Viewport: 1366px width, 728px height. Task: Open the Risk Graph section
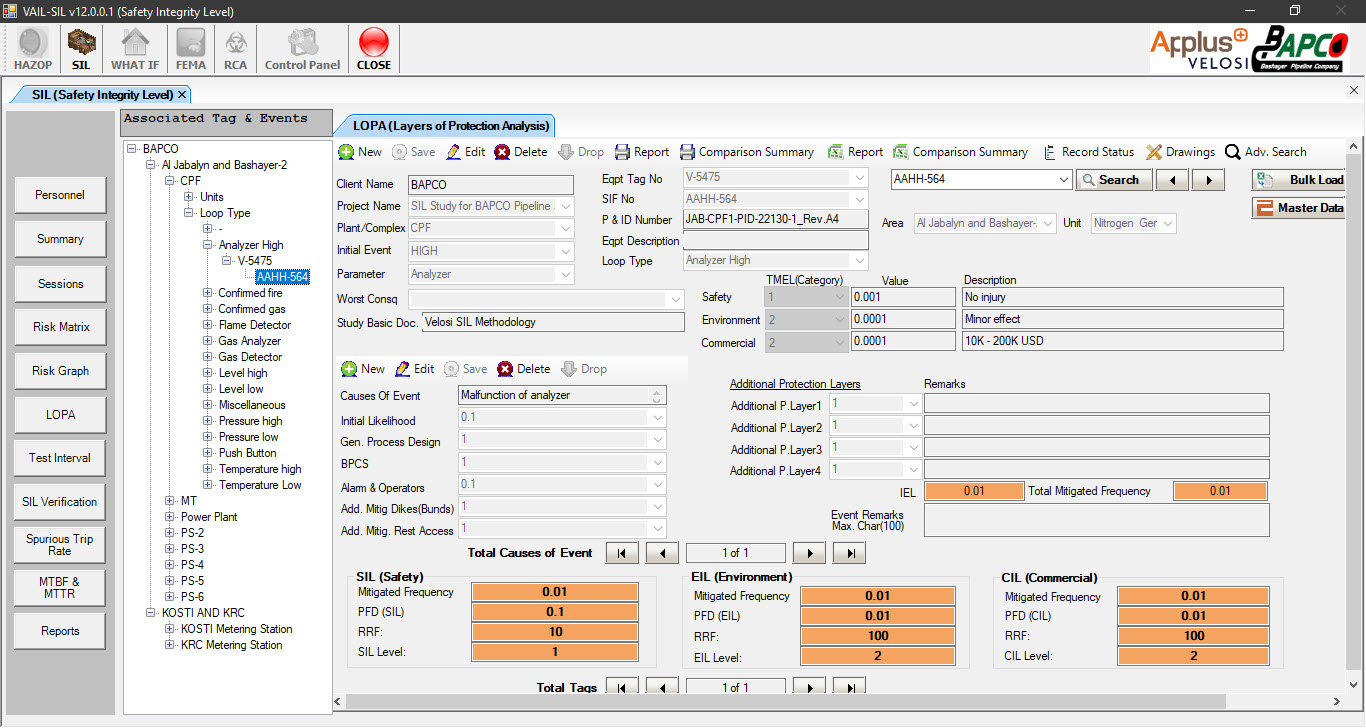point(60,371)
